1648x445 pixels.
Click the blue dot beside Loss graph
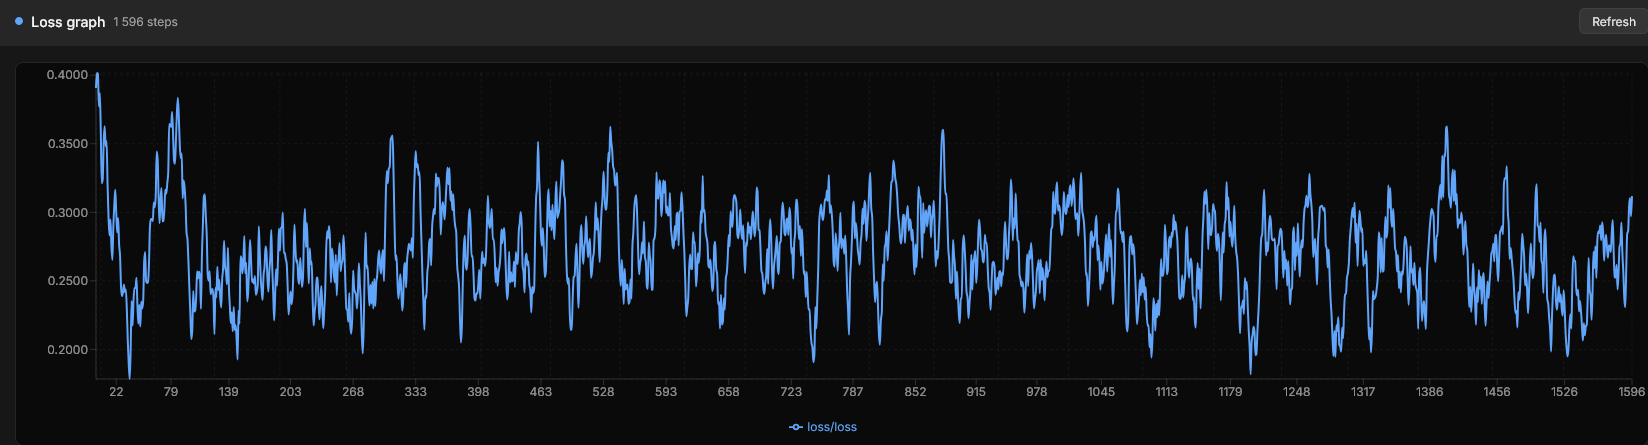(19, 21)
